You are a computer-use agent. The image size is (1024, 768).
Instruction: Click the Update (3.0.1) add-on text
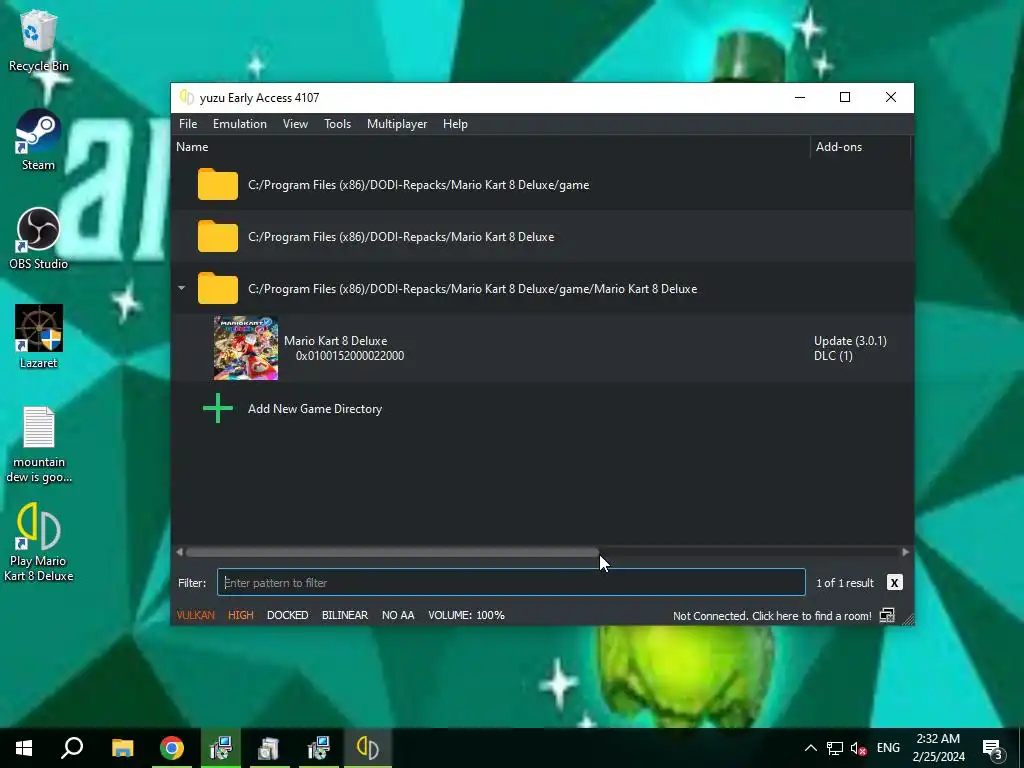[850, 340]
